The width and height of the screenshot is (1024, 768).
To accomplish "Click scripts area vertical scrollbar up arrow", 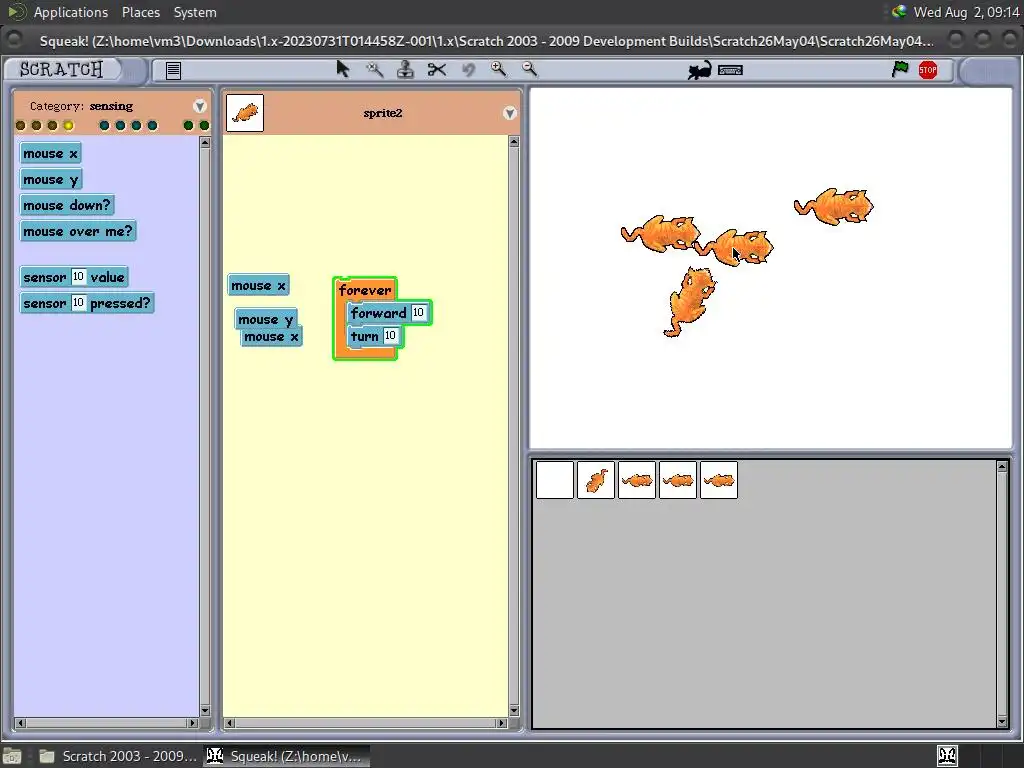I will coord(514,142).
